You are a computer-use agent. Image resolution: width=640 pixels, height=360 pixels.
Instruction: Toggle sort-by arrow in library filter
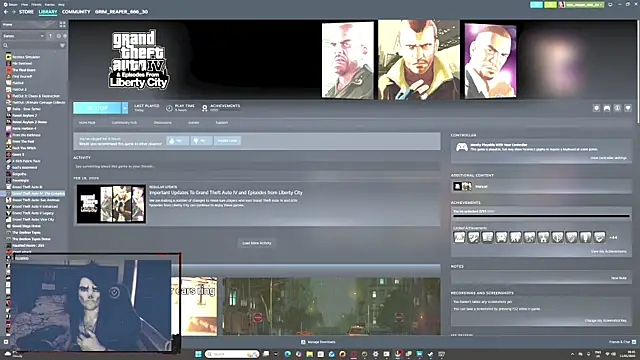pos(51,36)
